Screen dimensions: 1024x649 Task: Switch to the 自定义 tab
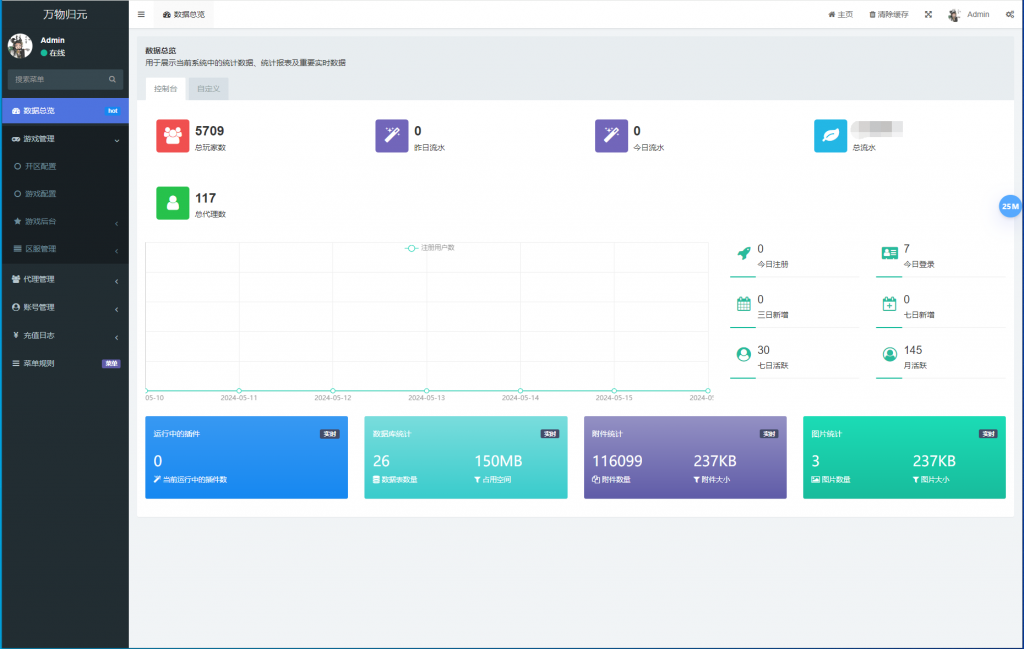pos(208,89)
